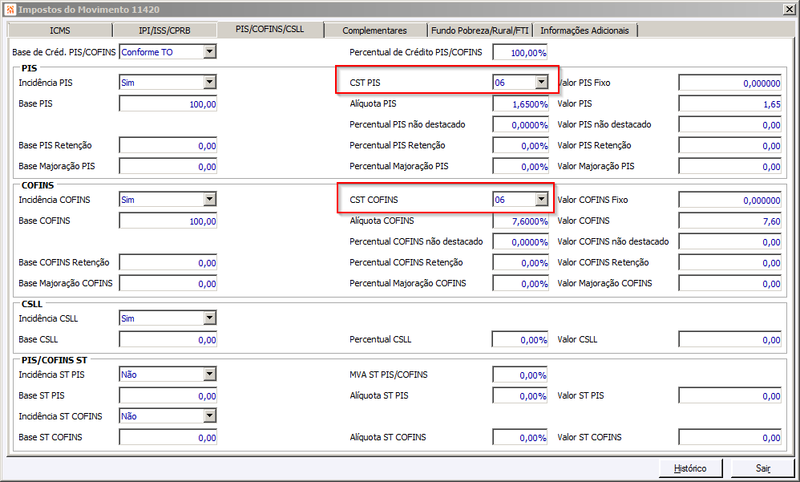Edit the Alíquota ST COFINS field
The height and width of the screenshot is (482, 800).
coord(520,438)
